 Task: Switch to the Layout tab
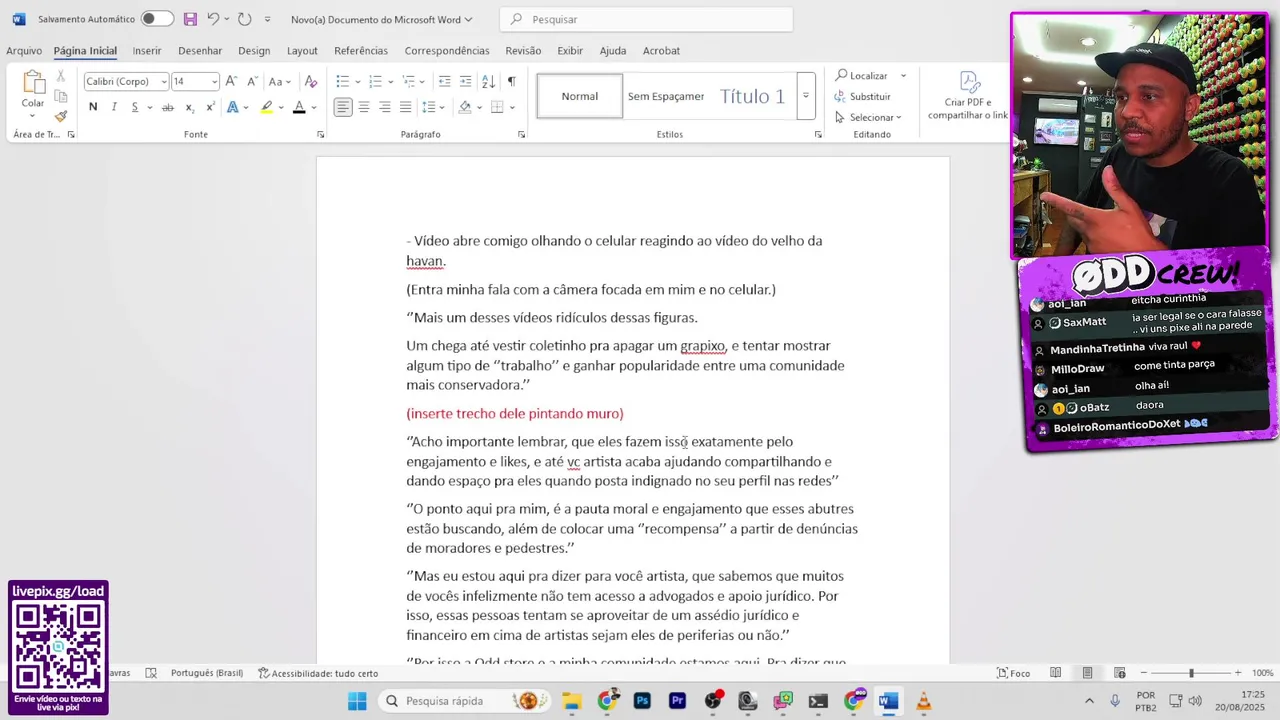302,51
